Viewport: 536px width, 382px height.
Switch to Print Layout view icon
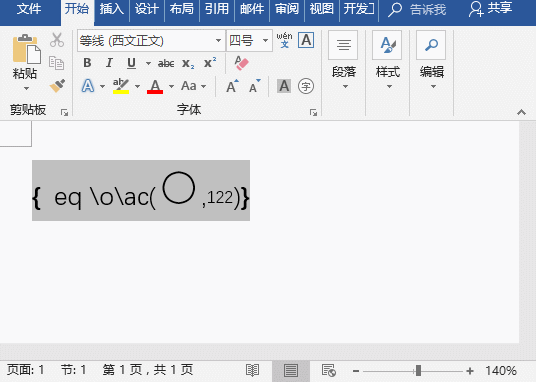coord(291,370)
